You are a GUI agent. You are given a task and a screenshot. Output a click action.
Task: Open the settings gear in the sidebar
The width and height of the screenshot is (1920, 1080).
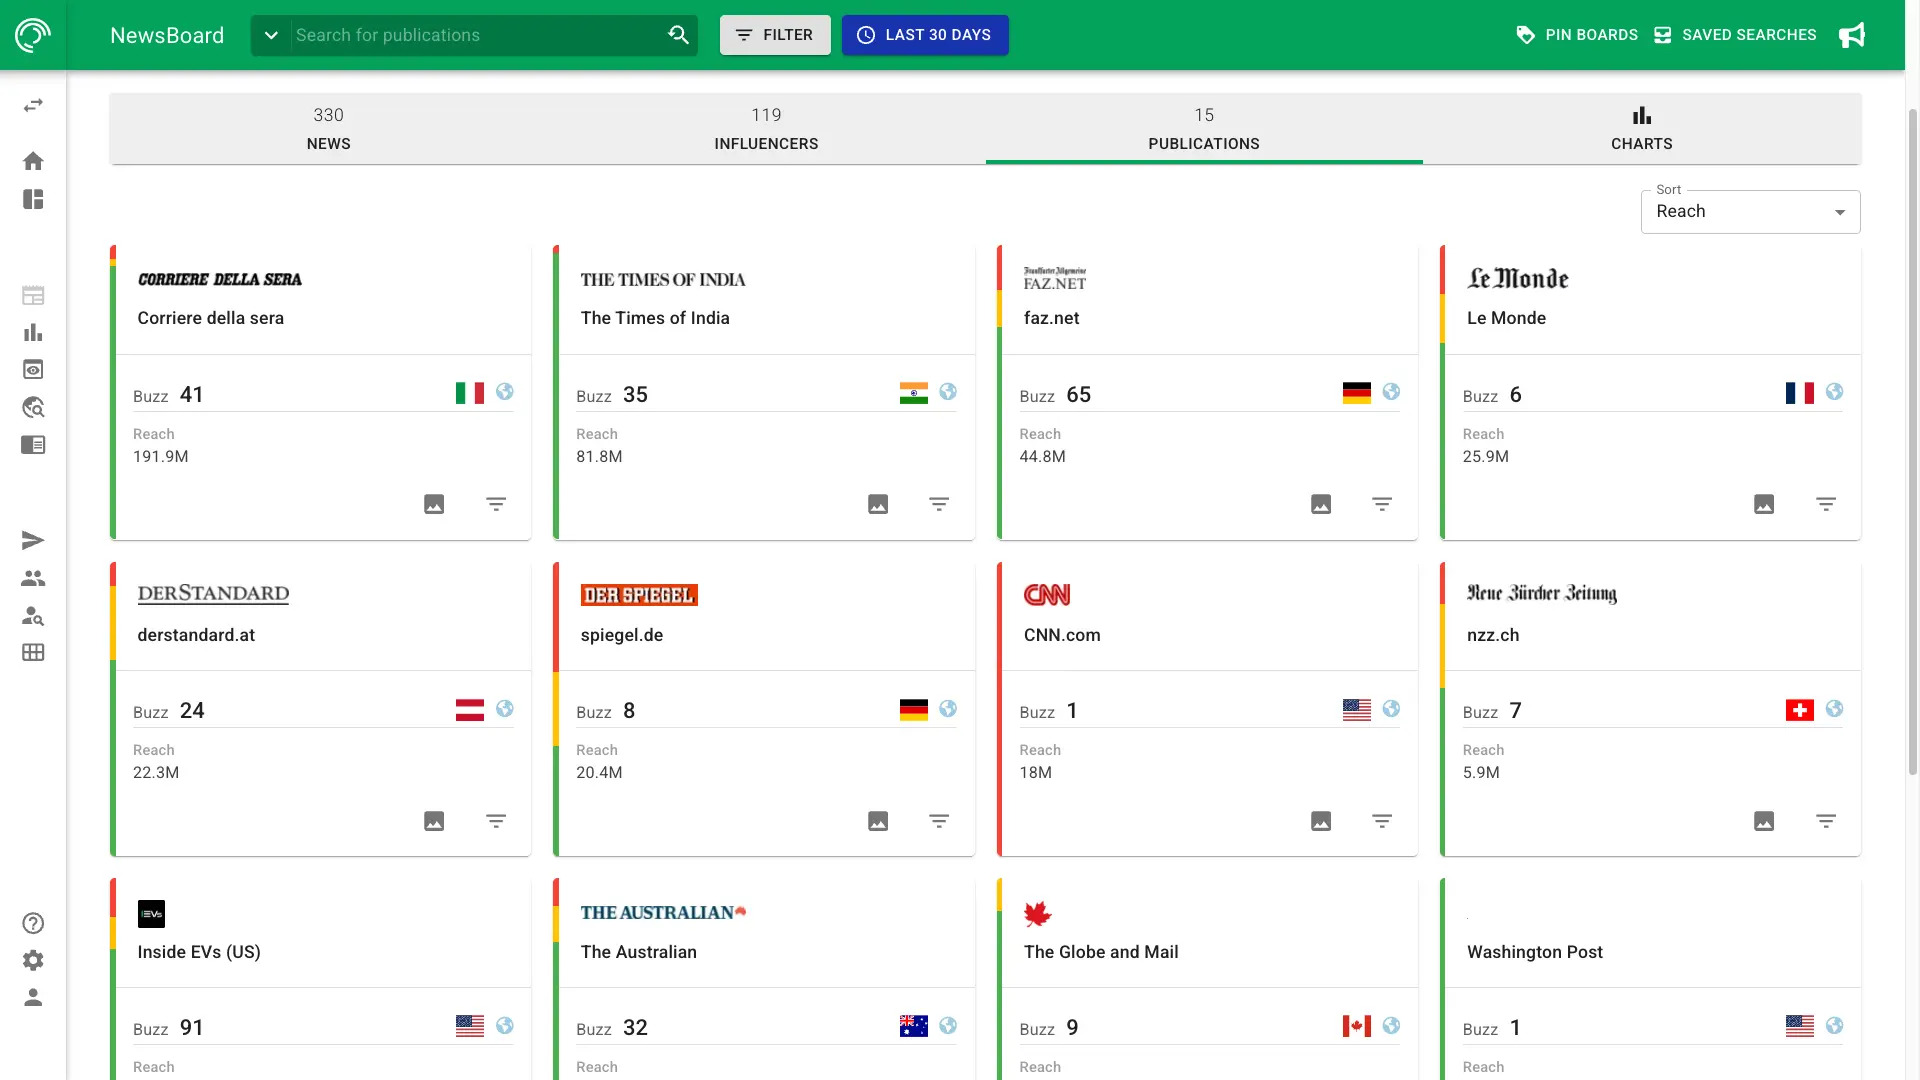click(x=33, y=961)
